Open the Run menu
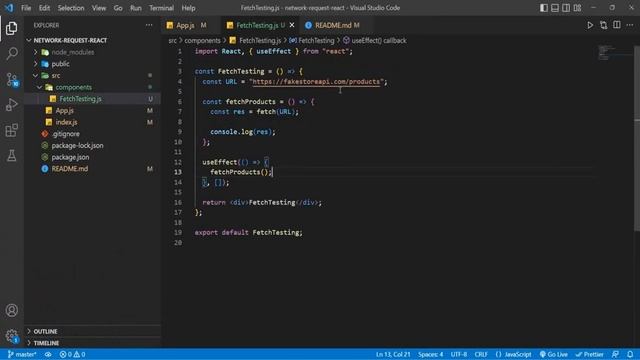Screen dimensions: 640x360 click(x=136, y=8)
